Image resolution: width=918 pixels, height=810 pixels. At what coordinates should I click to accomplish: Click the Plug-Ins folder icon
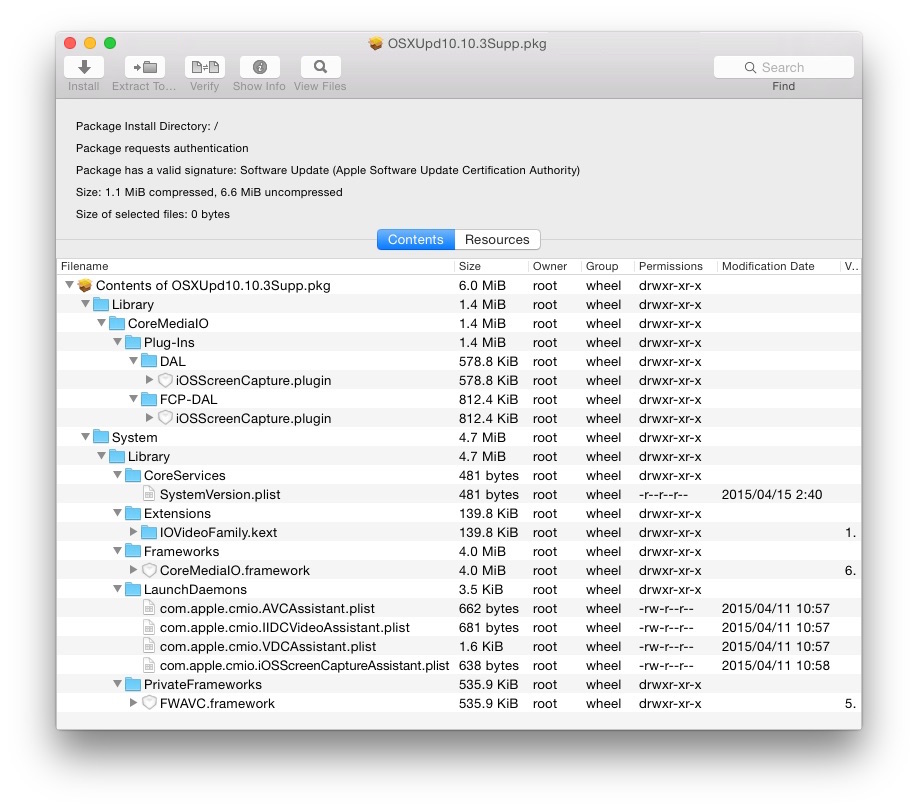[x=133, y=342]
